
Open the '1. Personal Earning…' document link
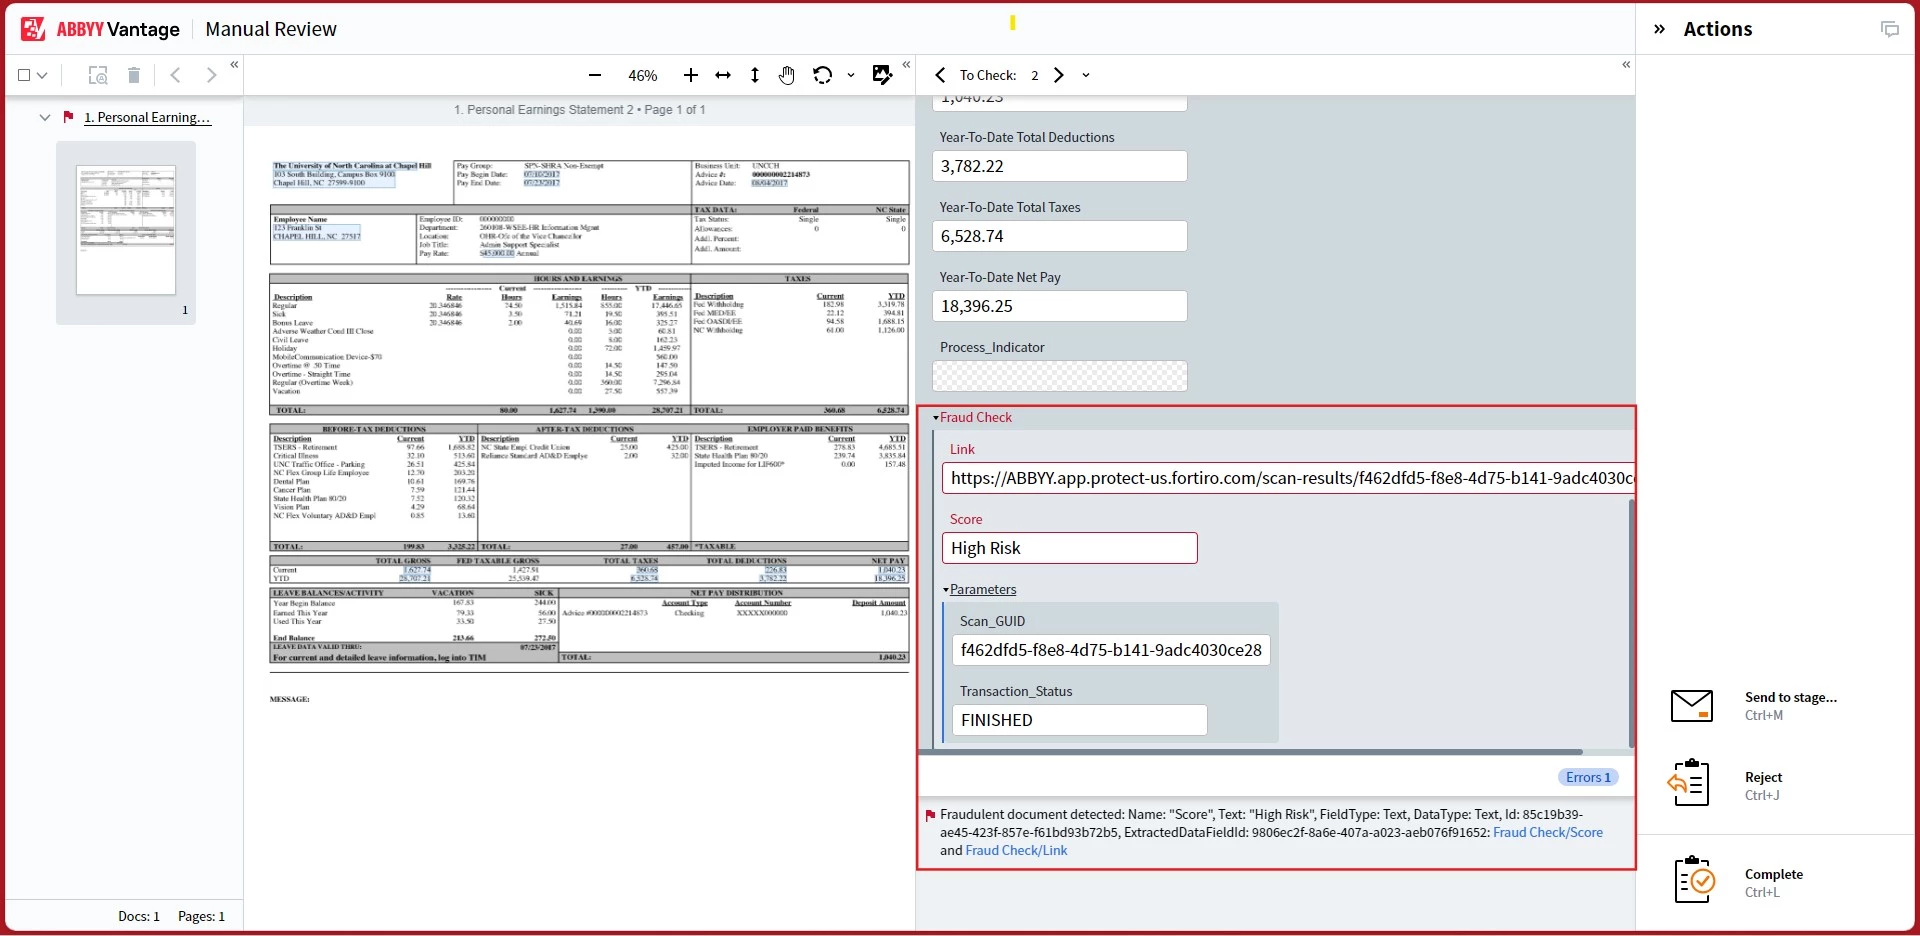(x=147, y=117)
